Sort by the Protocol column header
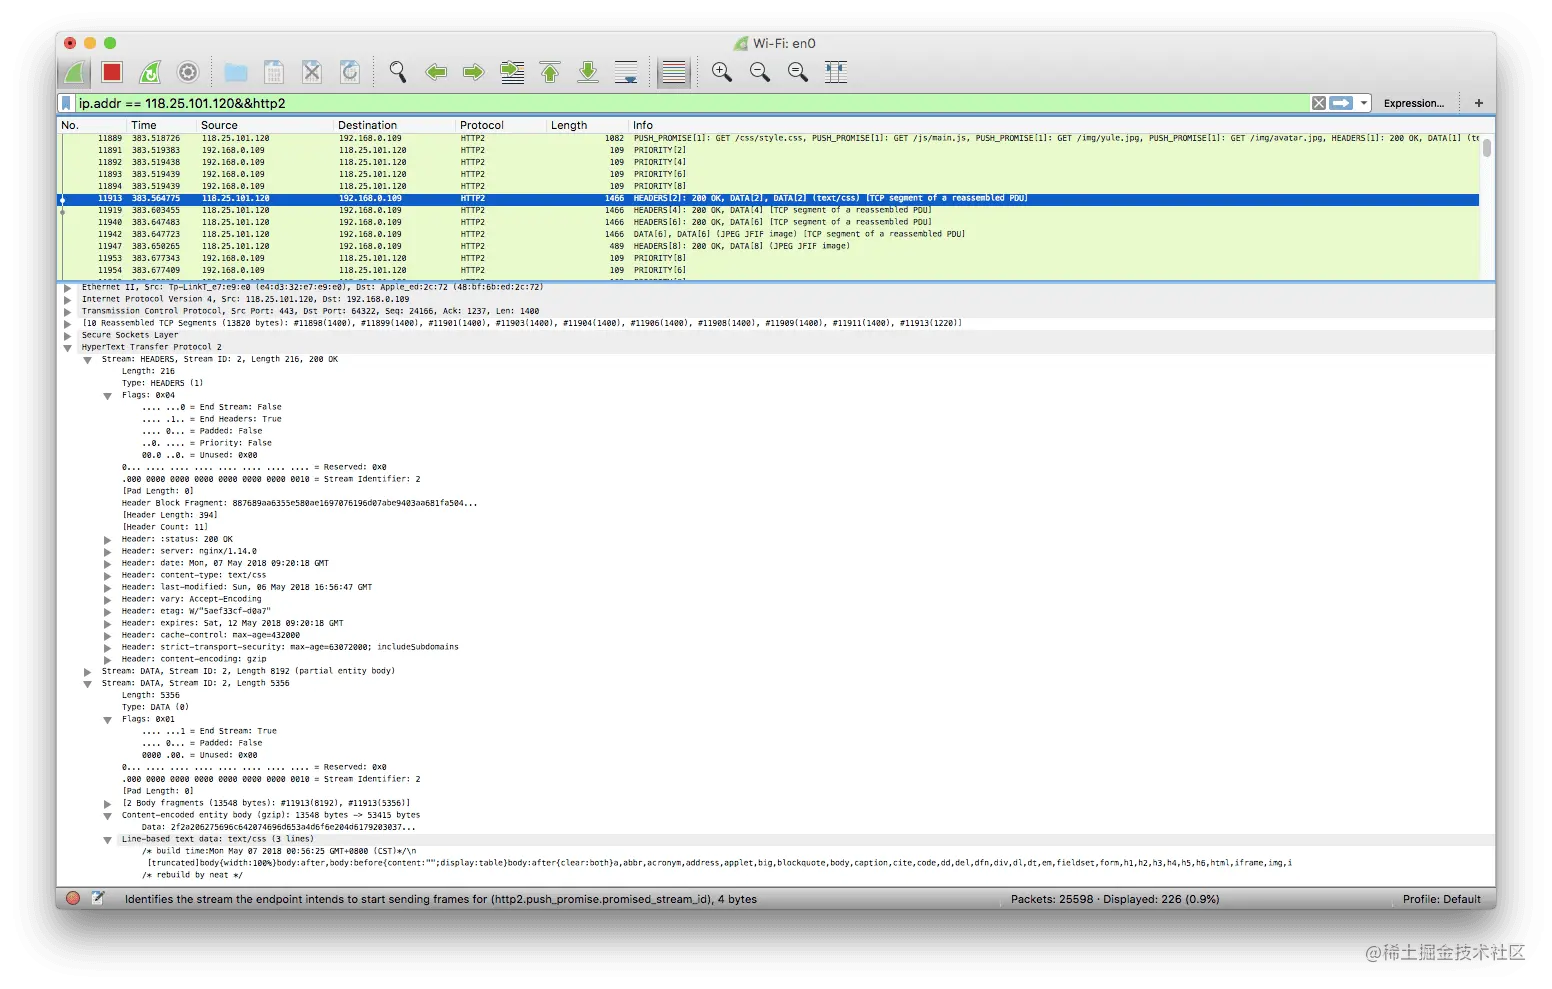This screenshot has width=1552, height=989. [501, 125]
